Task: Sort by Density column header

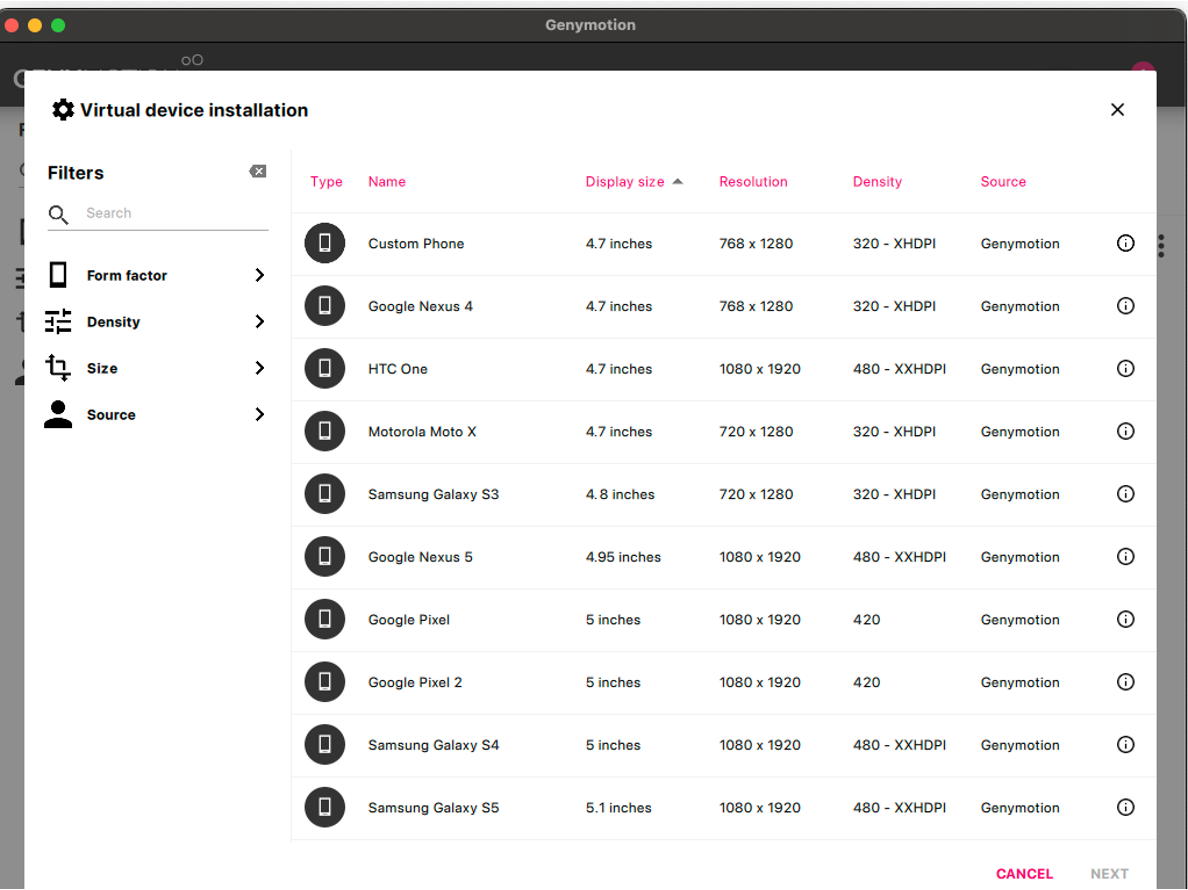Action: pos(877,182)
